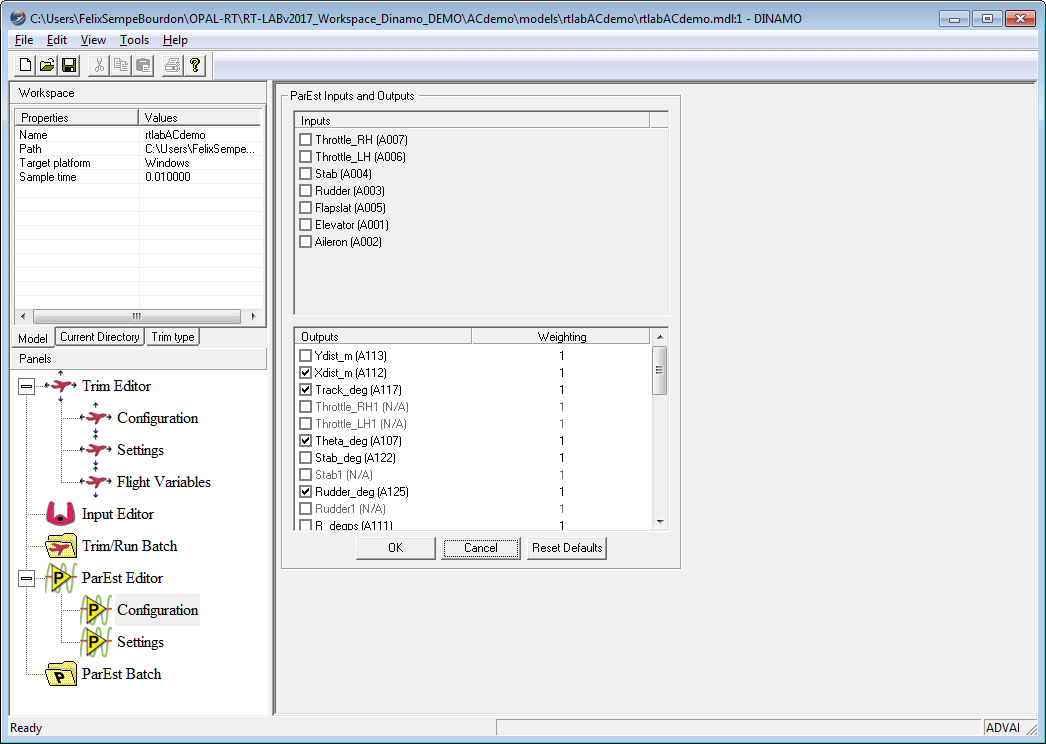Click the Outputs list scroll up arrow
The width and height of the screenshot is (1046, 744).
660,337
